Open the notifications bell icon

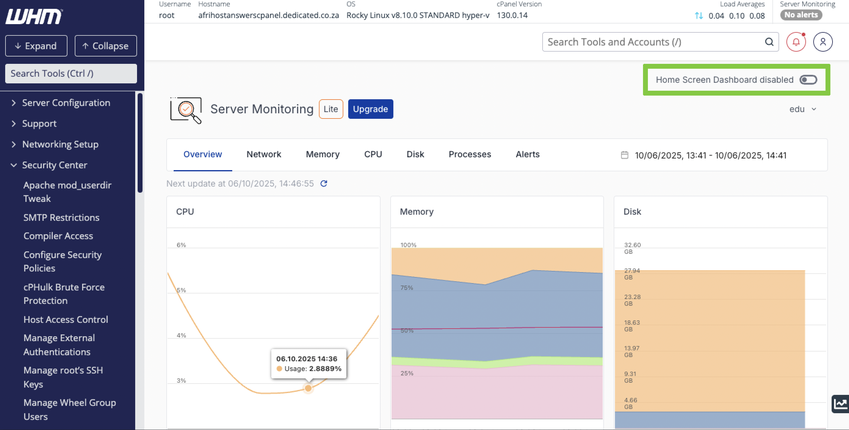click(796, 42)
